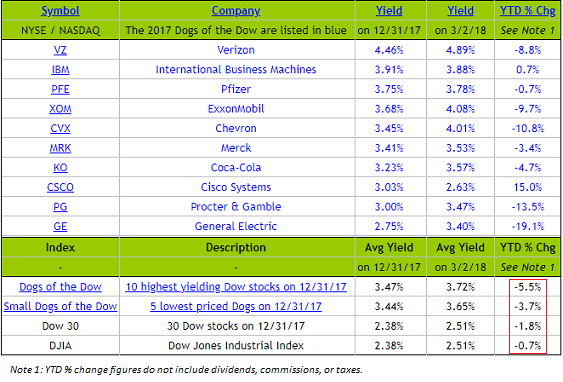Select Dogs of the Dow -5.5% YTD change

click(x=528, y=287)
